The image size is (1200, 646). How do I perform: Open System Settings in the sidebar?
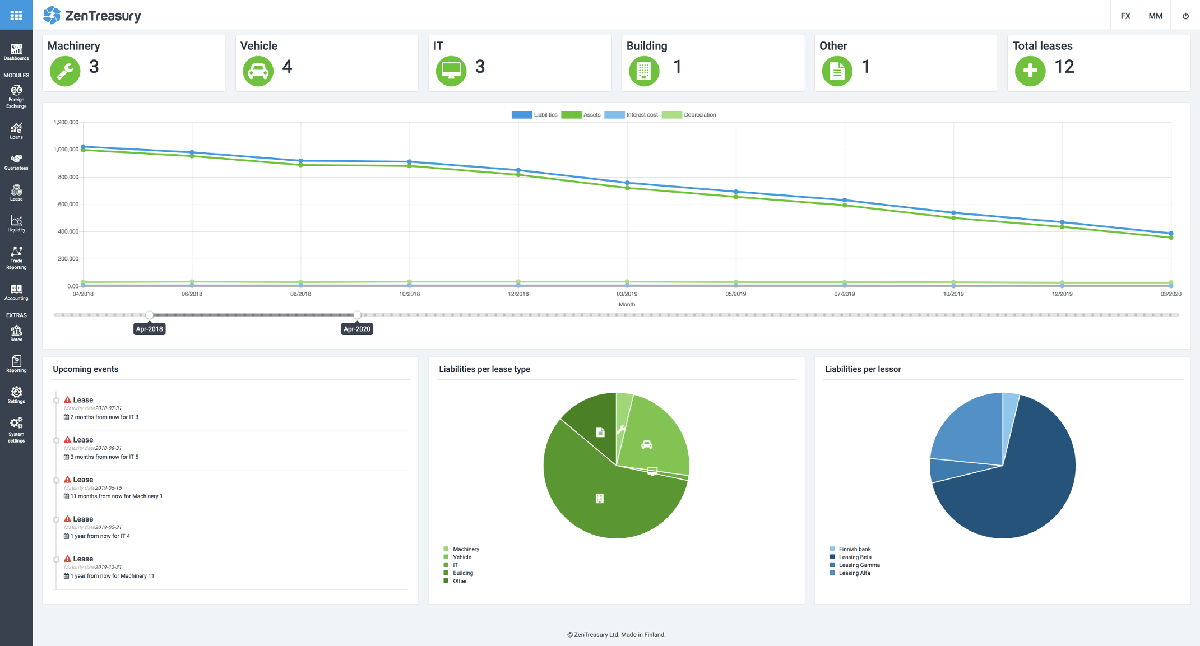[x=16, y=428]
